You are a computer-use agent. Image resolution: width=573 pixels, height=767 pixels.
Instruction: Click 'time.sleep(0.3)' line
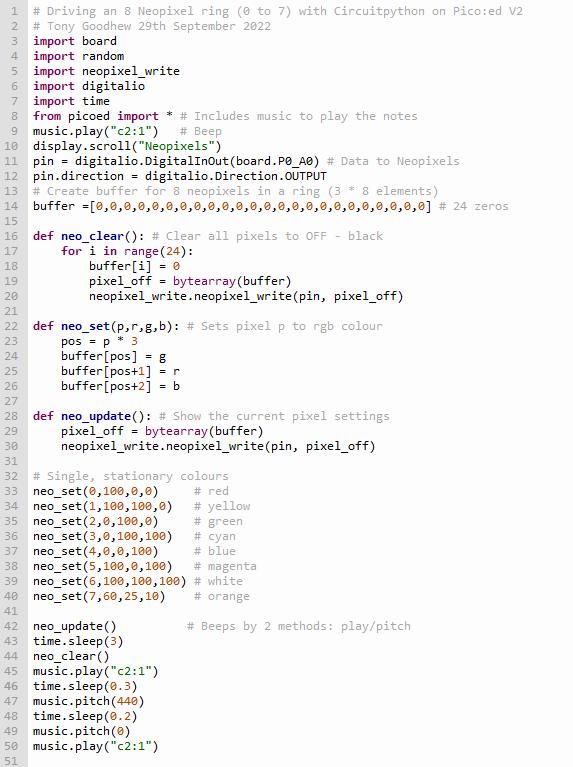click(85, 686)
